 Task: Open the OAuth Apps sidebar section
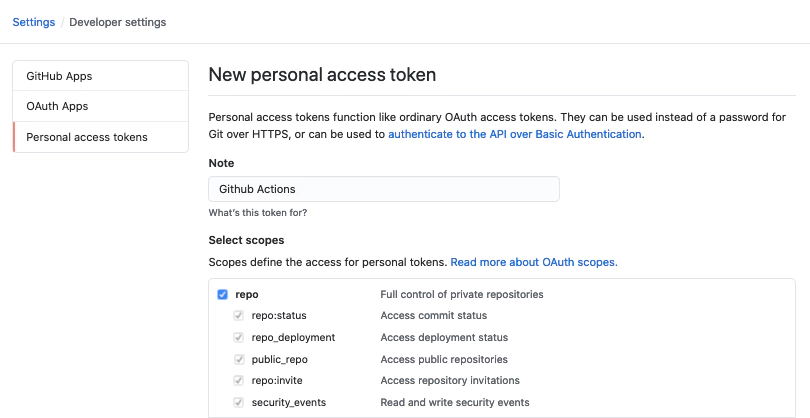57,106
